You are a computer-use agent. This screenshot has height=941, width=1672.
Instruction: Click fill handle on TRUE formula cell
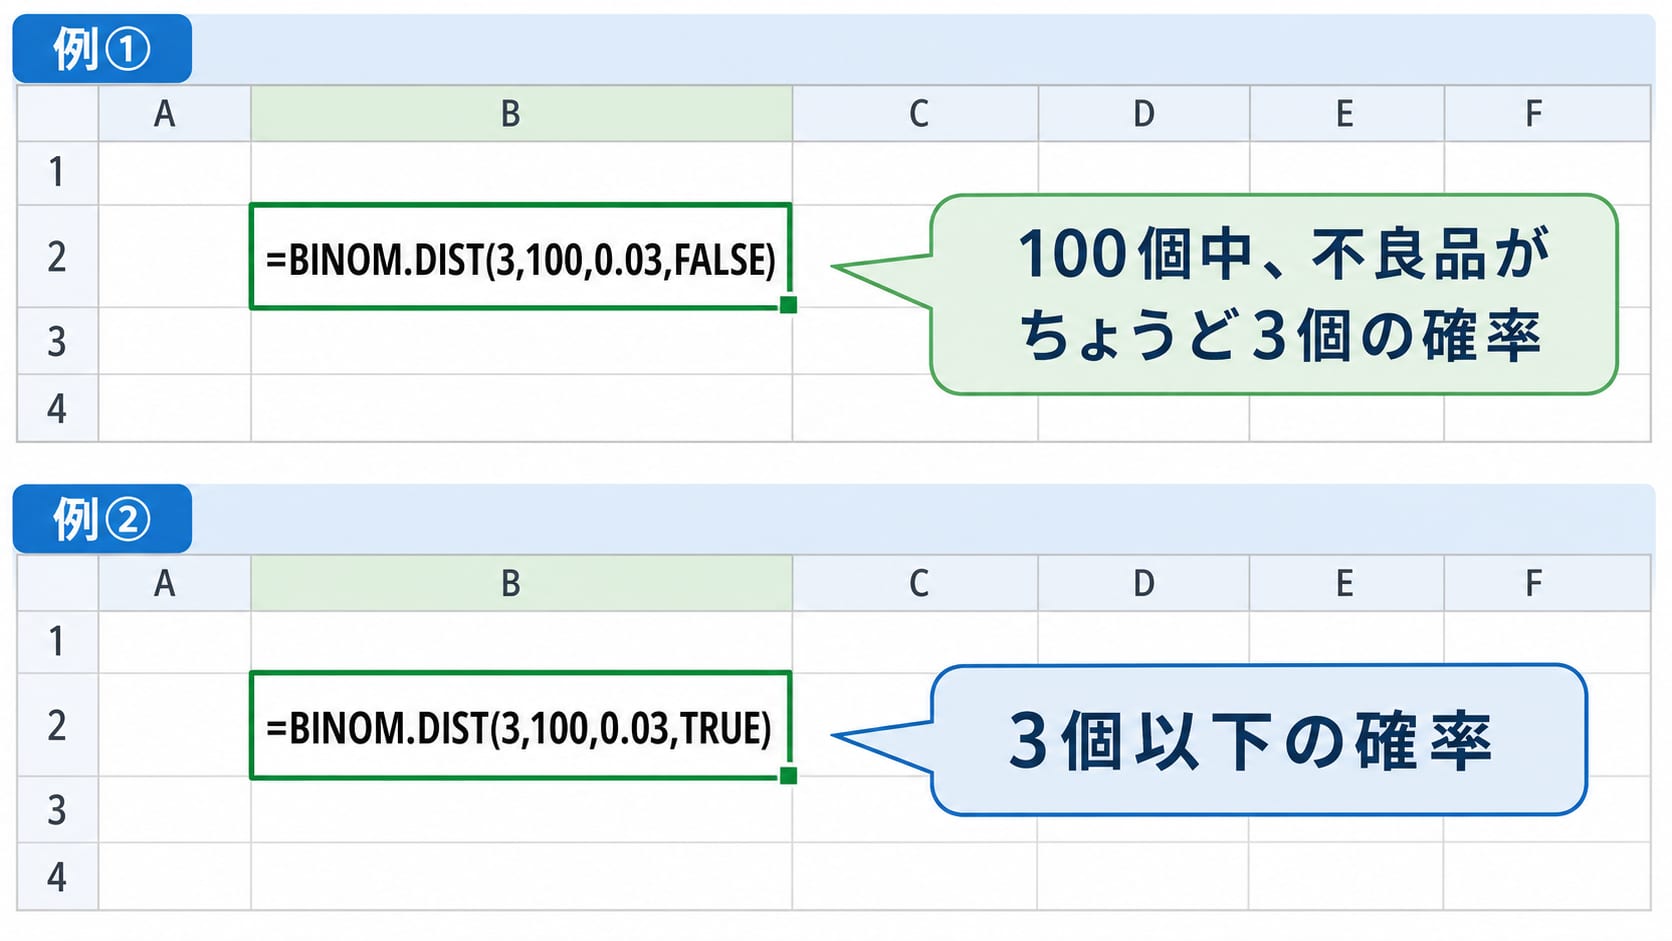[x=788, y=775]
